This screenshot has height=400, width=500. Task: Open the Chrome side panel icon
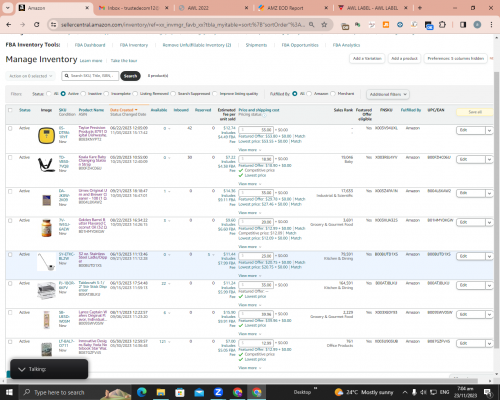pos(463,25)
